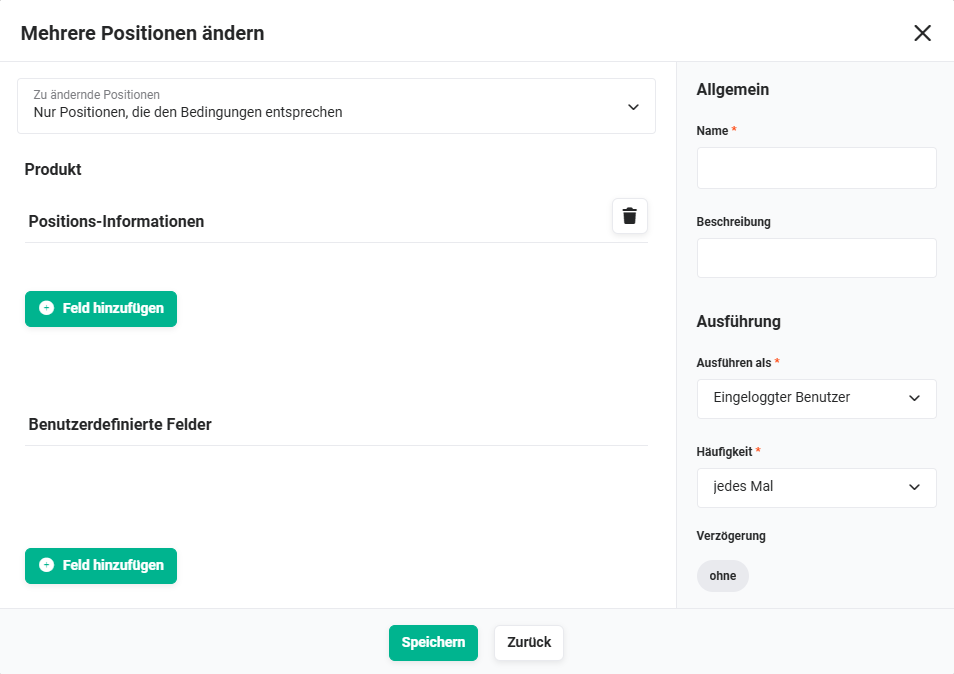This screenshot has height=674, width=954.
Task: Click the Produkt section label
Action: click(x=53, y=169)
